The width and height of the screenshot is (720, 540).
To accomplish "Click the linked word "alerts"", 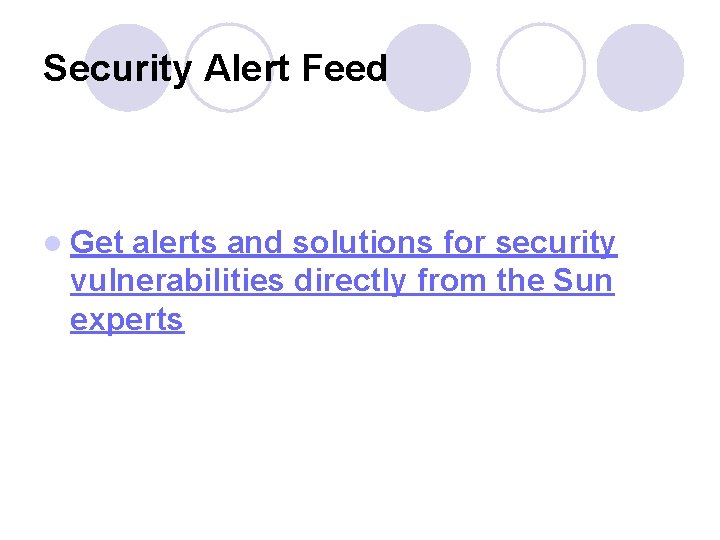I will (174, 242).
